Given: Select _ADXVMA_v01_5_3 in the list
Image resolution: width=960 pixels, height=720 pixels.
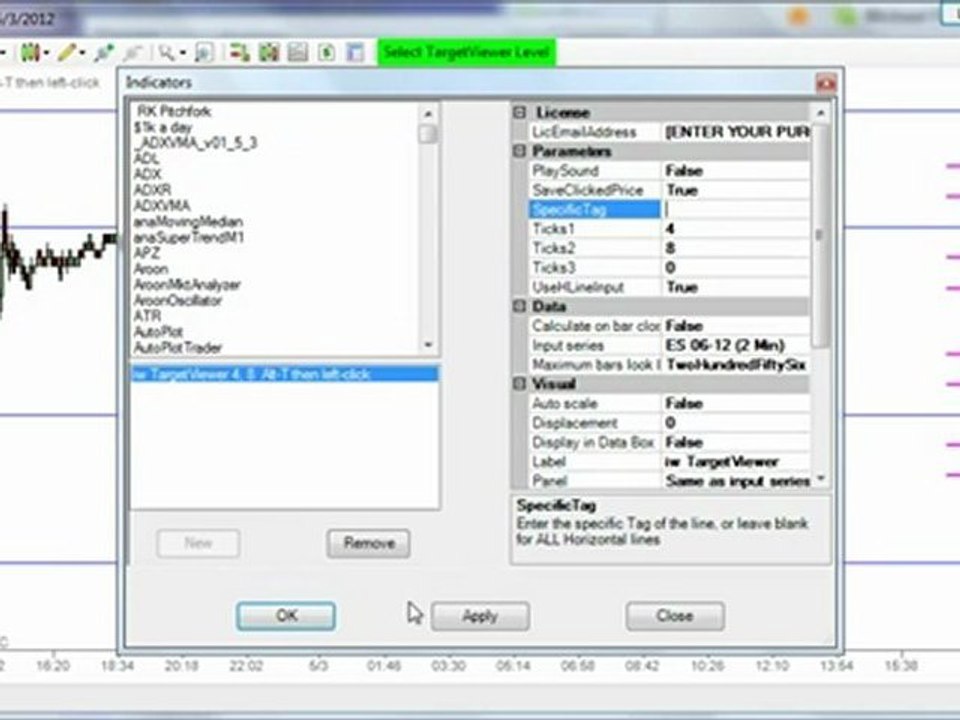Looking at the screenshot, I should [196, 143].
